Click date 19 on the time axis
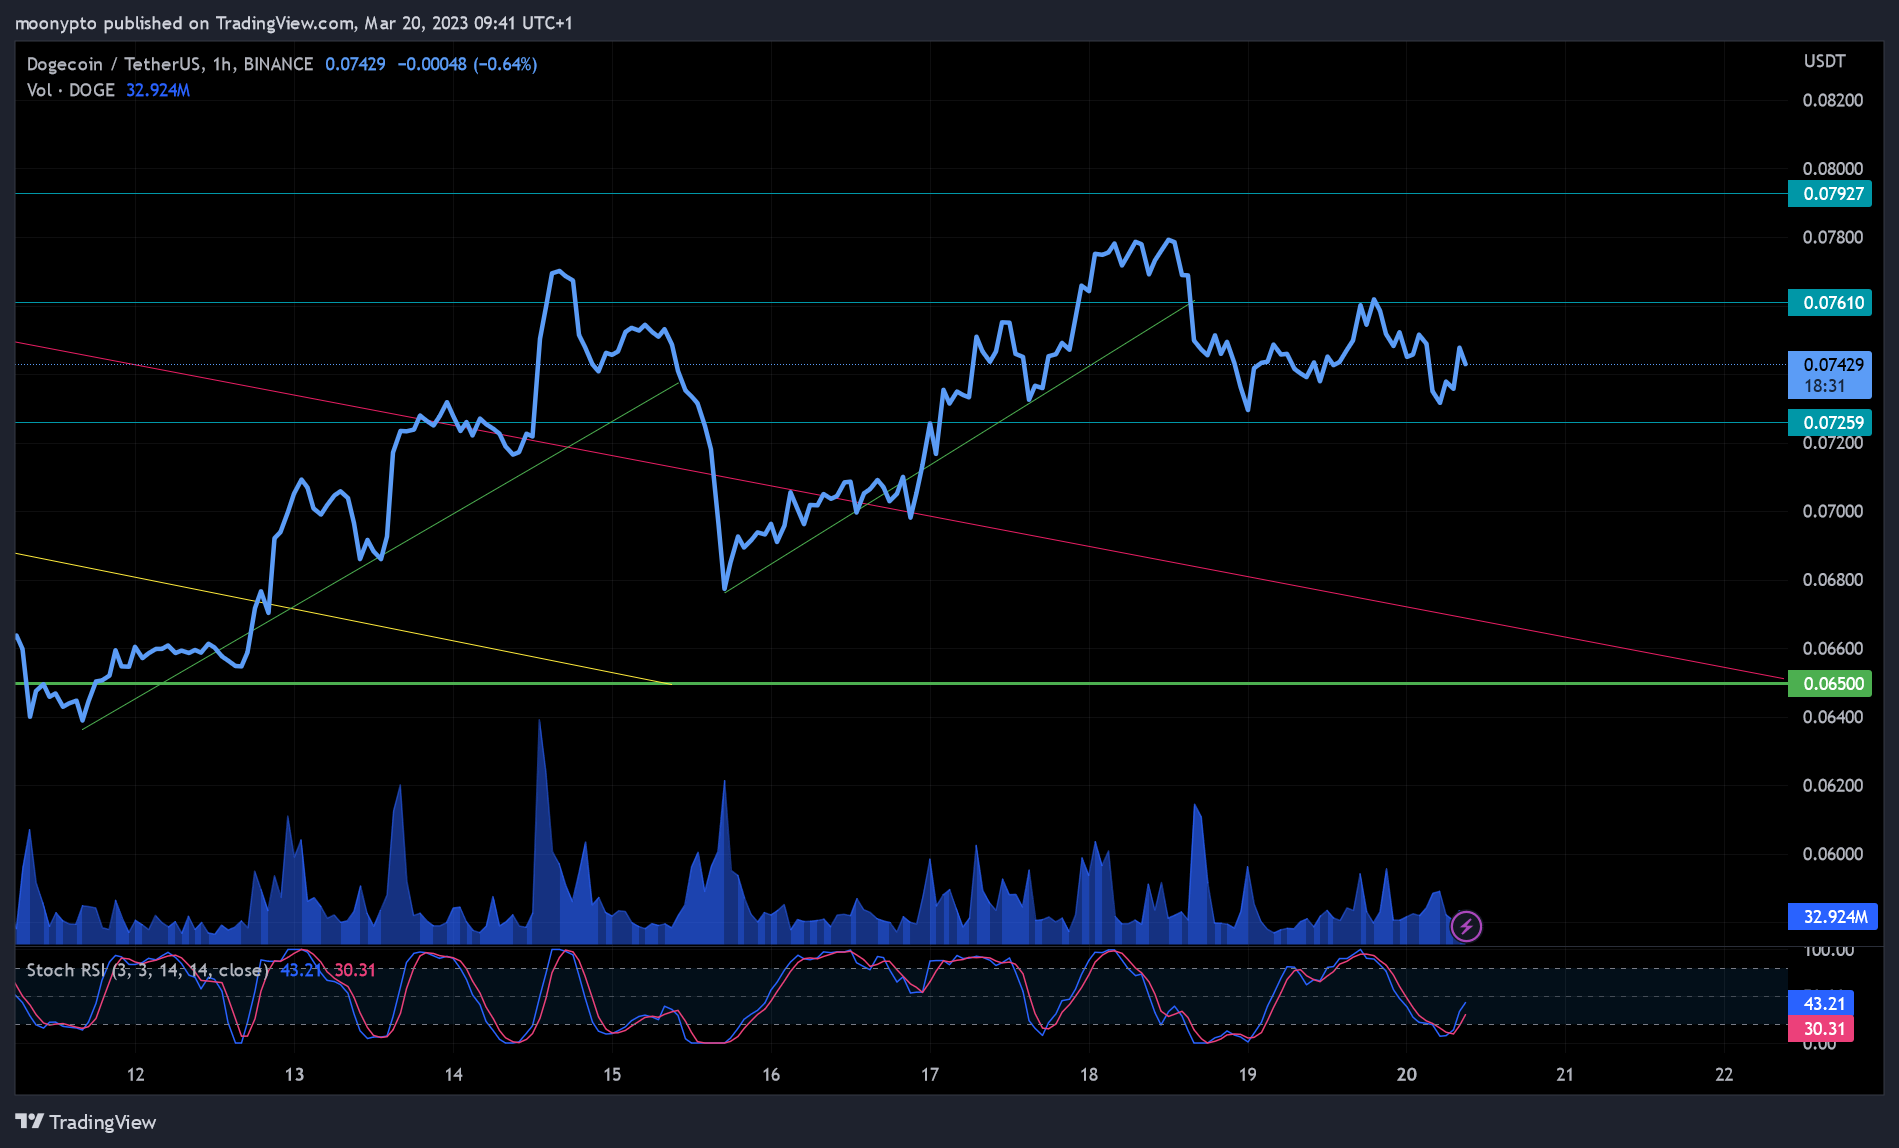The height and width of the screenshot is (1148, 1899). 1248,1074
